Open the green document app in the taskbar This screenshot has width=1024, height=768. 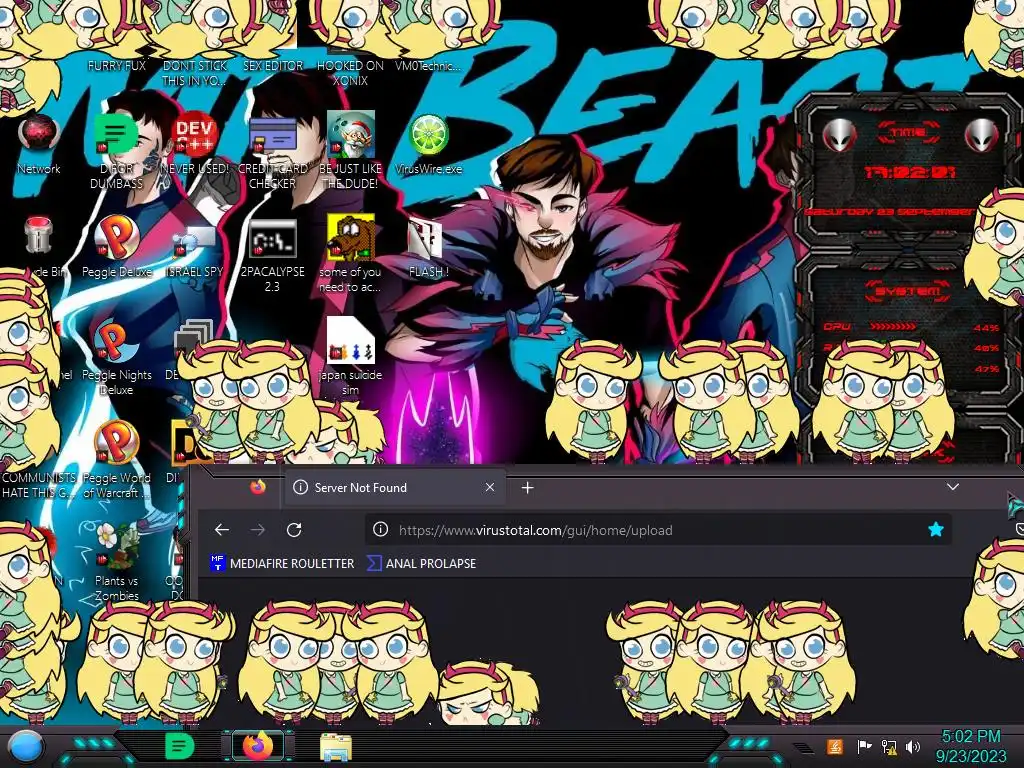[179, 746]
